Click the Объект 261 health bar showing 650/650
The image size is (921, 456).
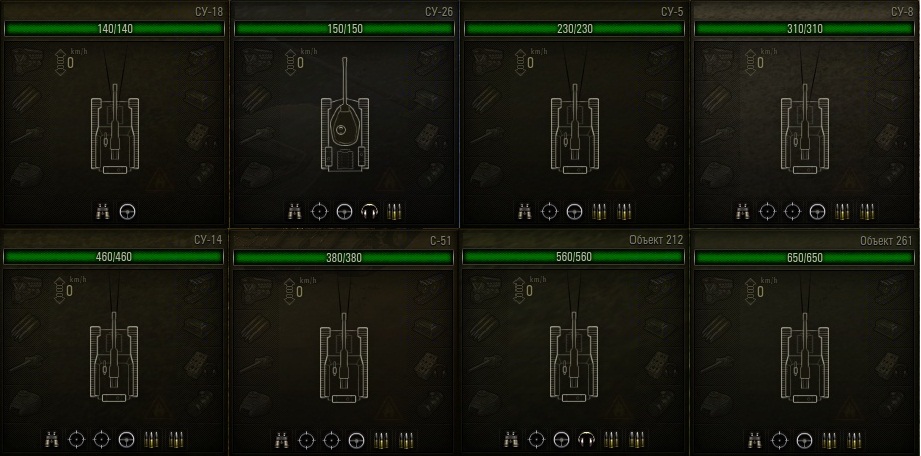[x=804, y=257]
